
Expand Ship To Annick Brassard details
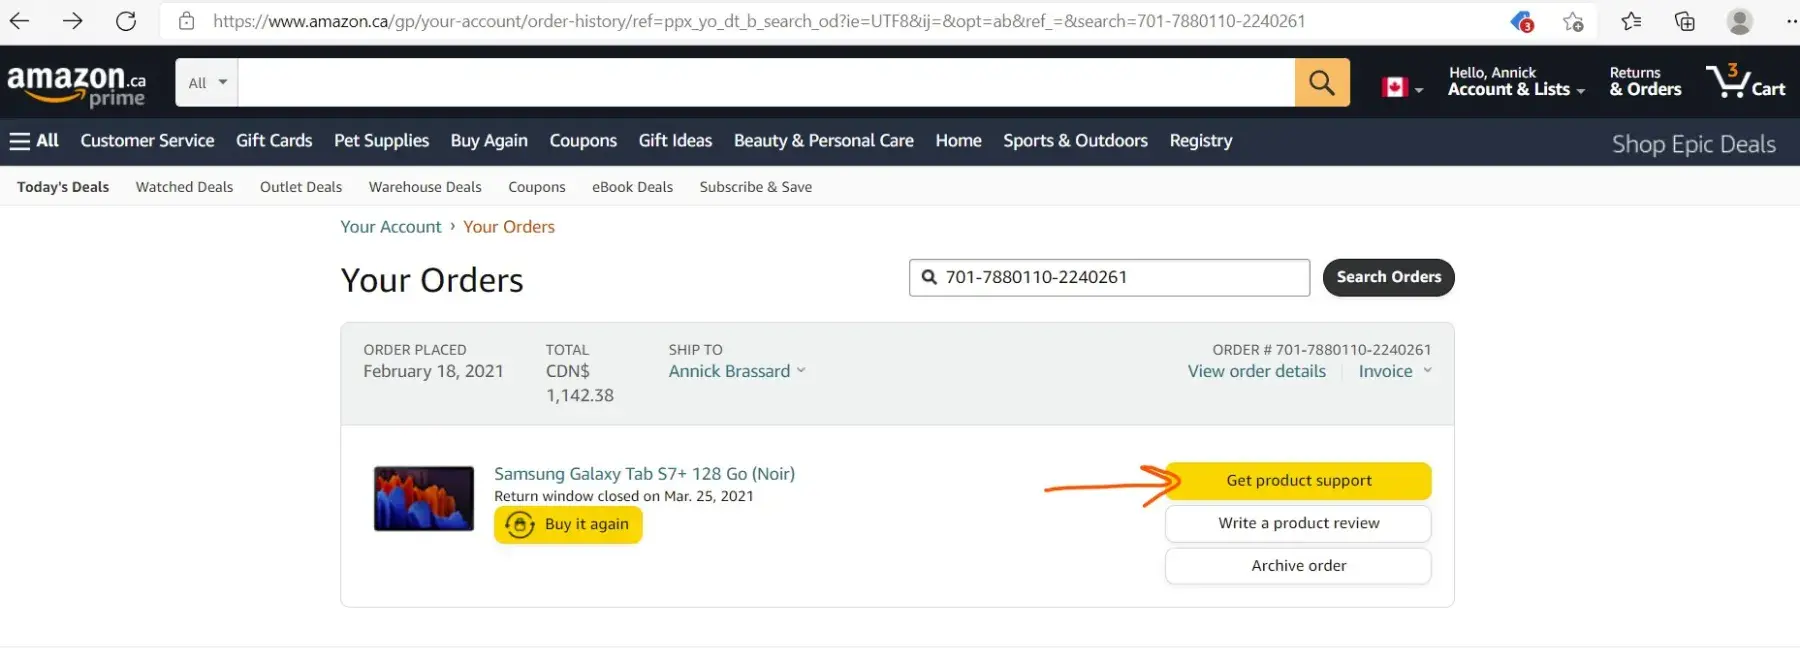coord(737,371)
